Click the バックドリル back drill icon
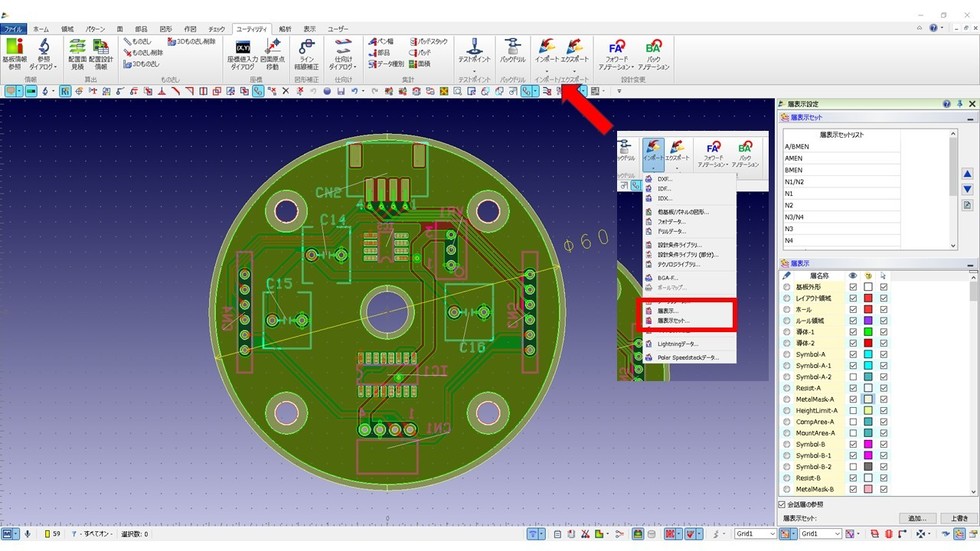Image resolution: width=980 pixels, height=551 pixels. [513, 52]
